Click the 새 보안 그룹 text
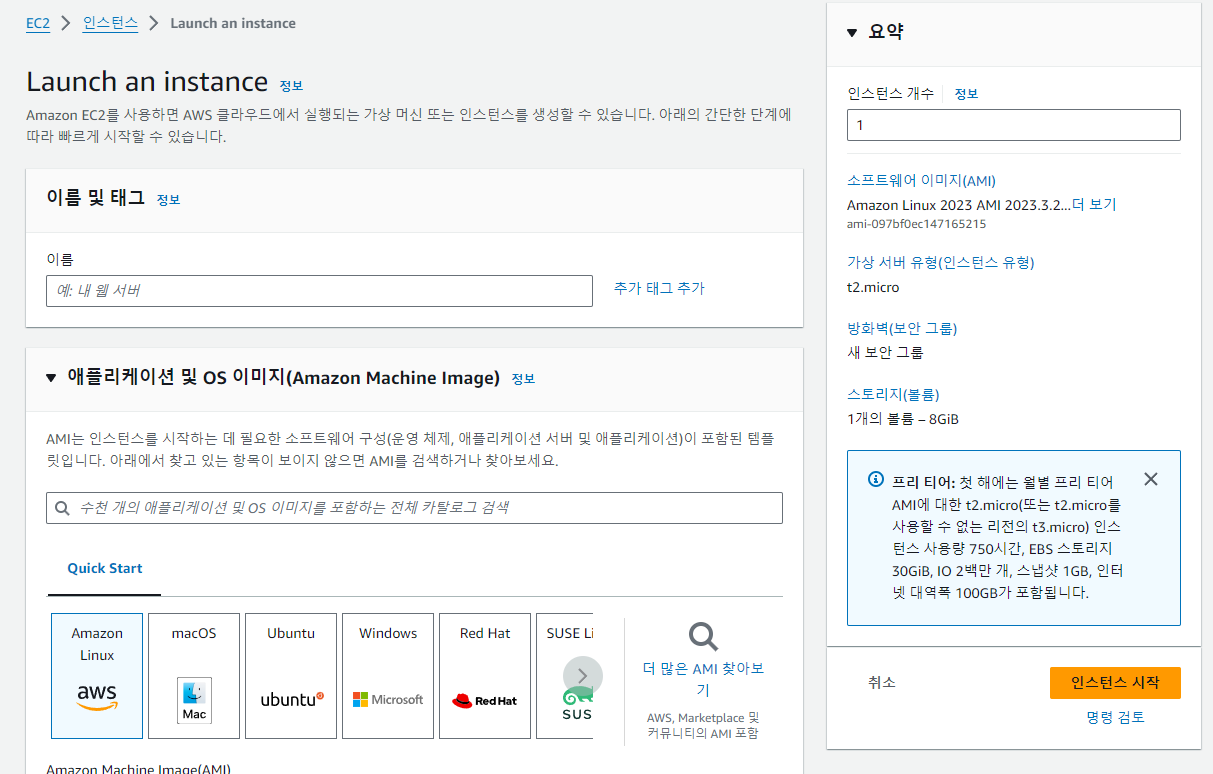 tap(885, 352)
